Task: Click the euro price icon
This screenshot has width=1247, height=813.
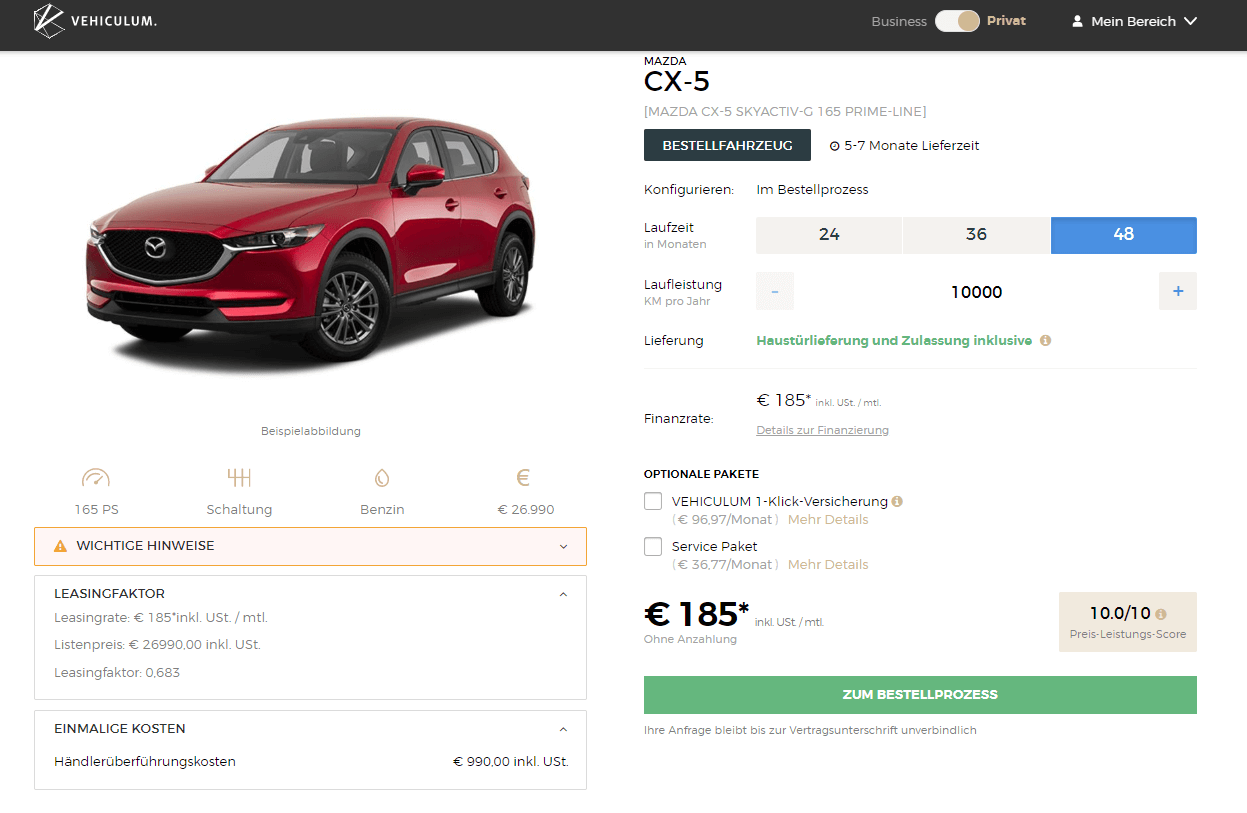Action: 524,478
